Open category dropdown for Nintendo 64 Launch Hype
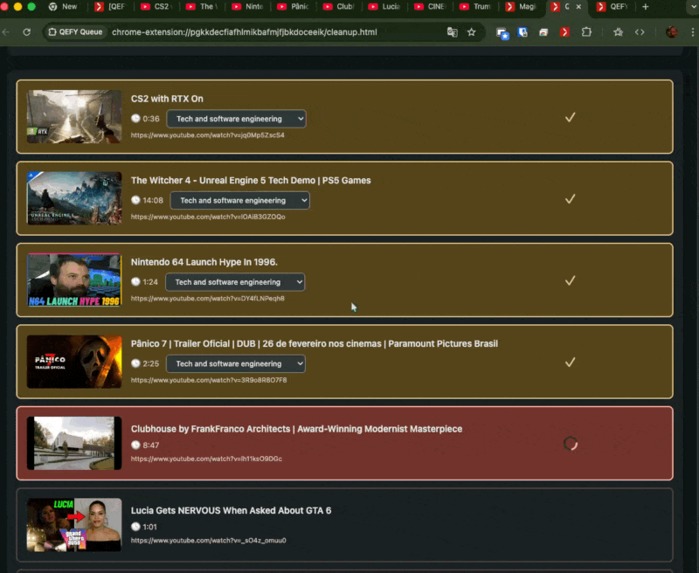Viewport: 699px width, 573px height. (235, 282)
